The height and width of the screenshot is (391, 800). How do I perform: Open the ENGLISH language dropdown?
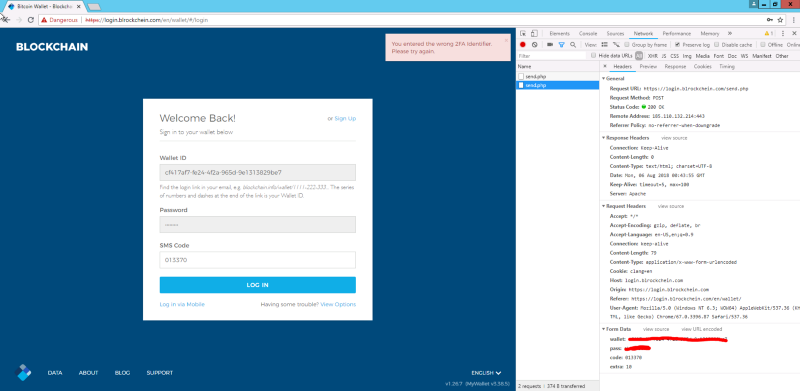pos(486,373)
